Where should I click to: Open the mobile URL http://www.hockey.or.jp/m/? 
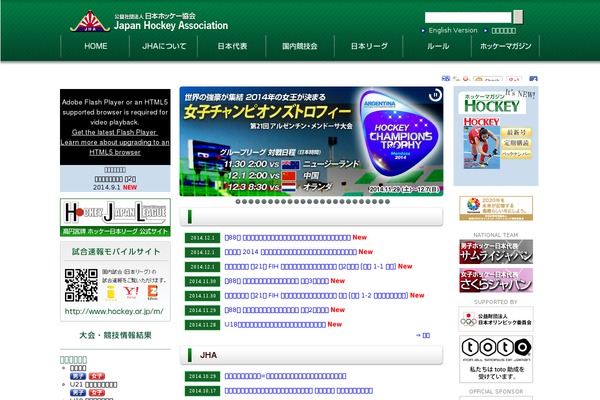114,311
